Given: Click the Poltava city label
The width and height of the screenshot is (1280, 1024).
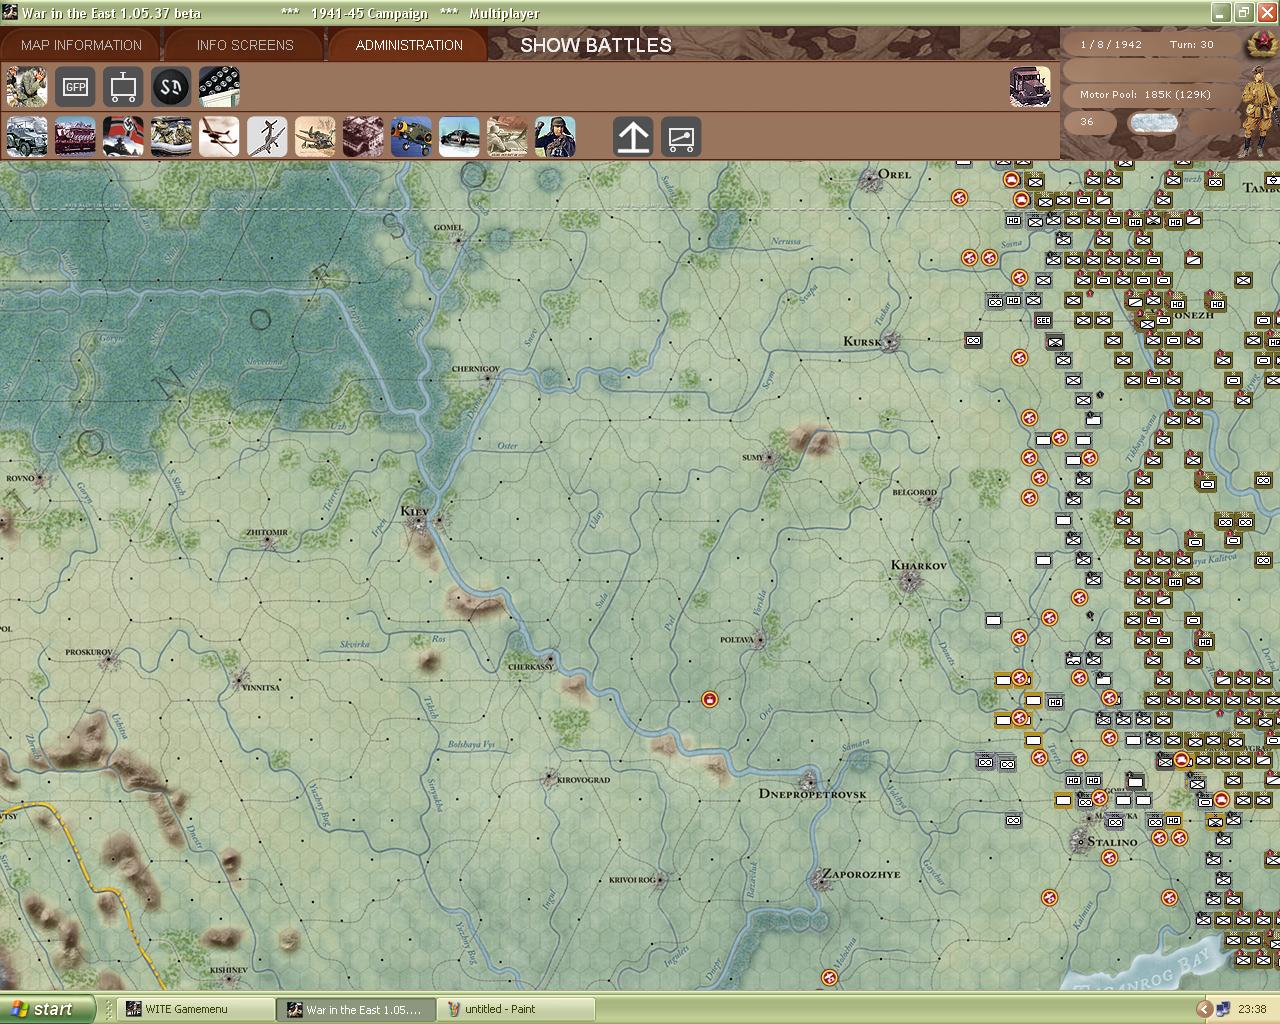Looking at the screenshot, I should click(736, 640).
